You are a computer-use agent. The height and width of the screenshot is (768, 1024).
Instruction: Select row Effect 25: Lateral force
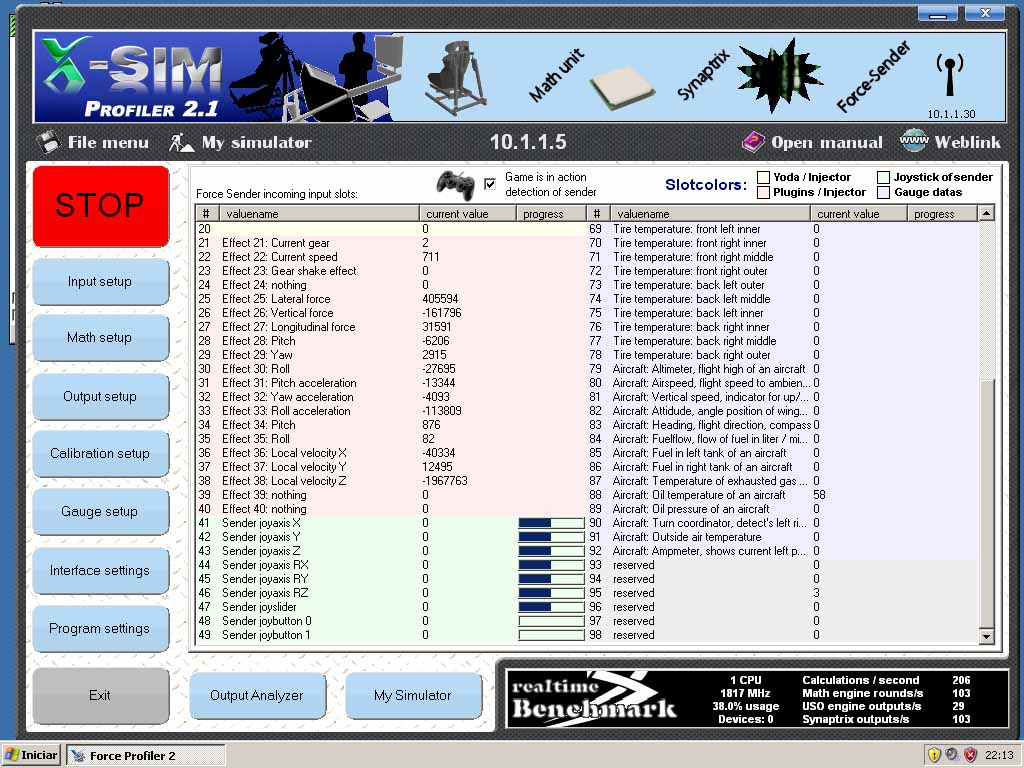click(391, 299)
